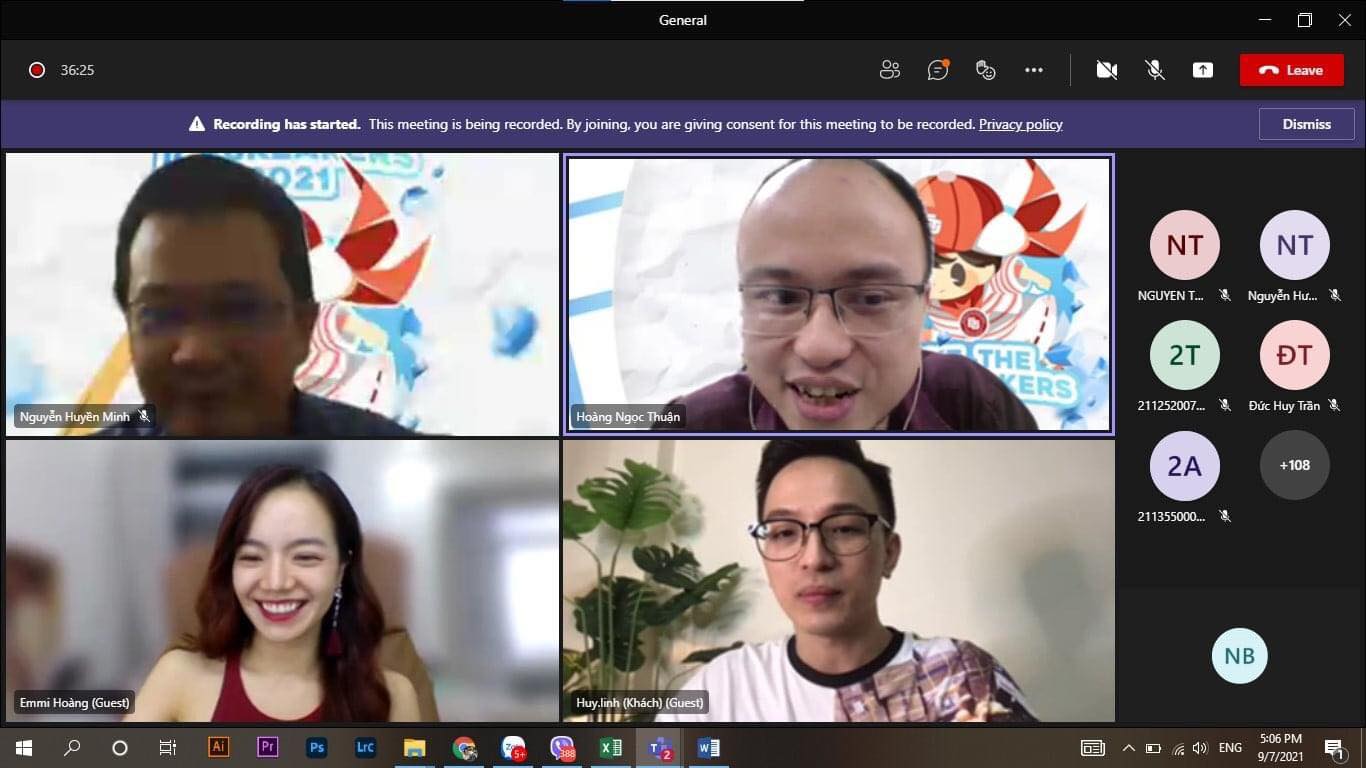Show the +108 more participants
This screenshot has height=768, width=1366.
click(1295, 465)
